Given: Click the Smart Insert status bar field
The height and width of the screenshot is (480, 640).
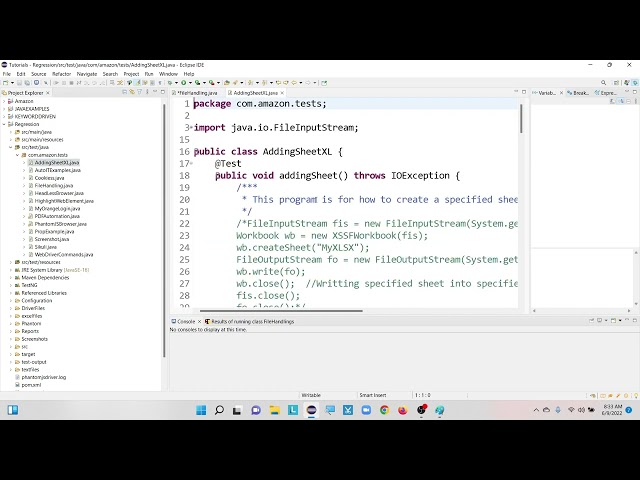Looking at the screenshot, I should coord(373,396).
